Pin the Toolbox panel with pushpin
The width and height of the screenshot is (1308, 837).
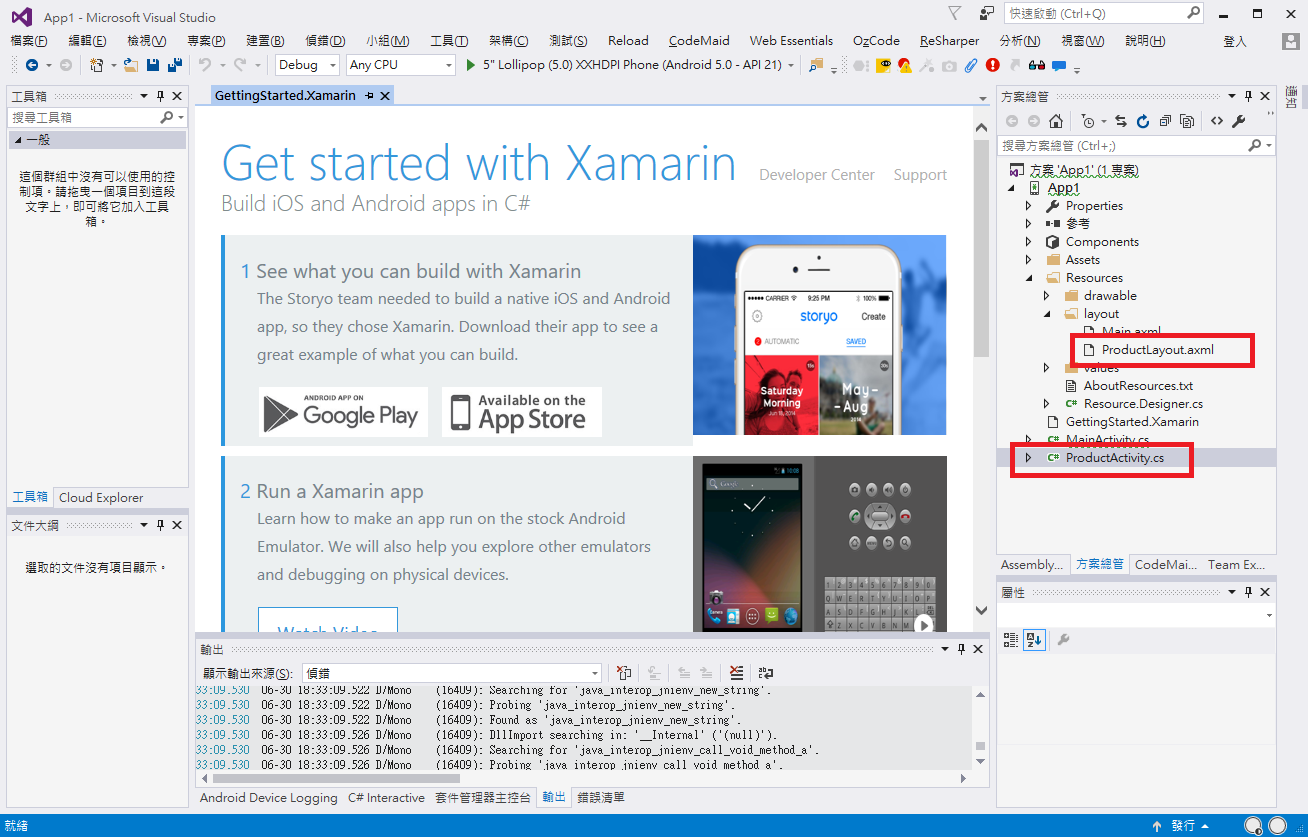point(160,96)
